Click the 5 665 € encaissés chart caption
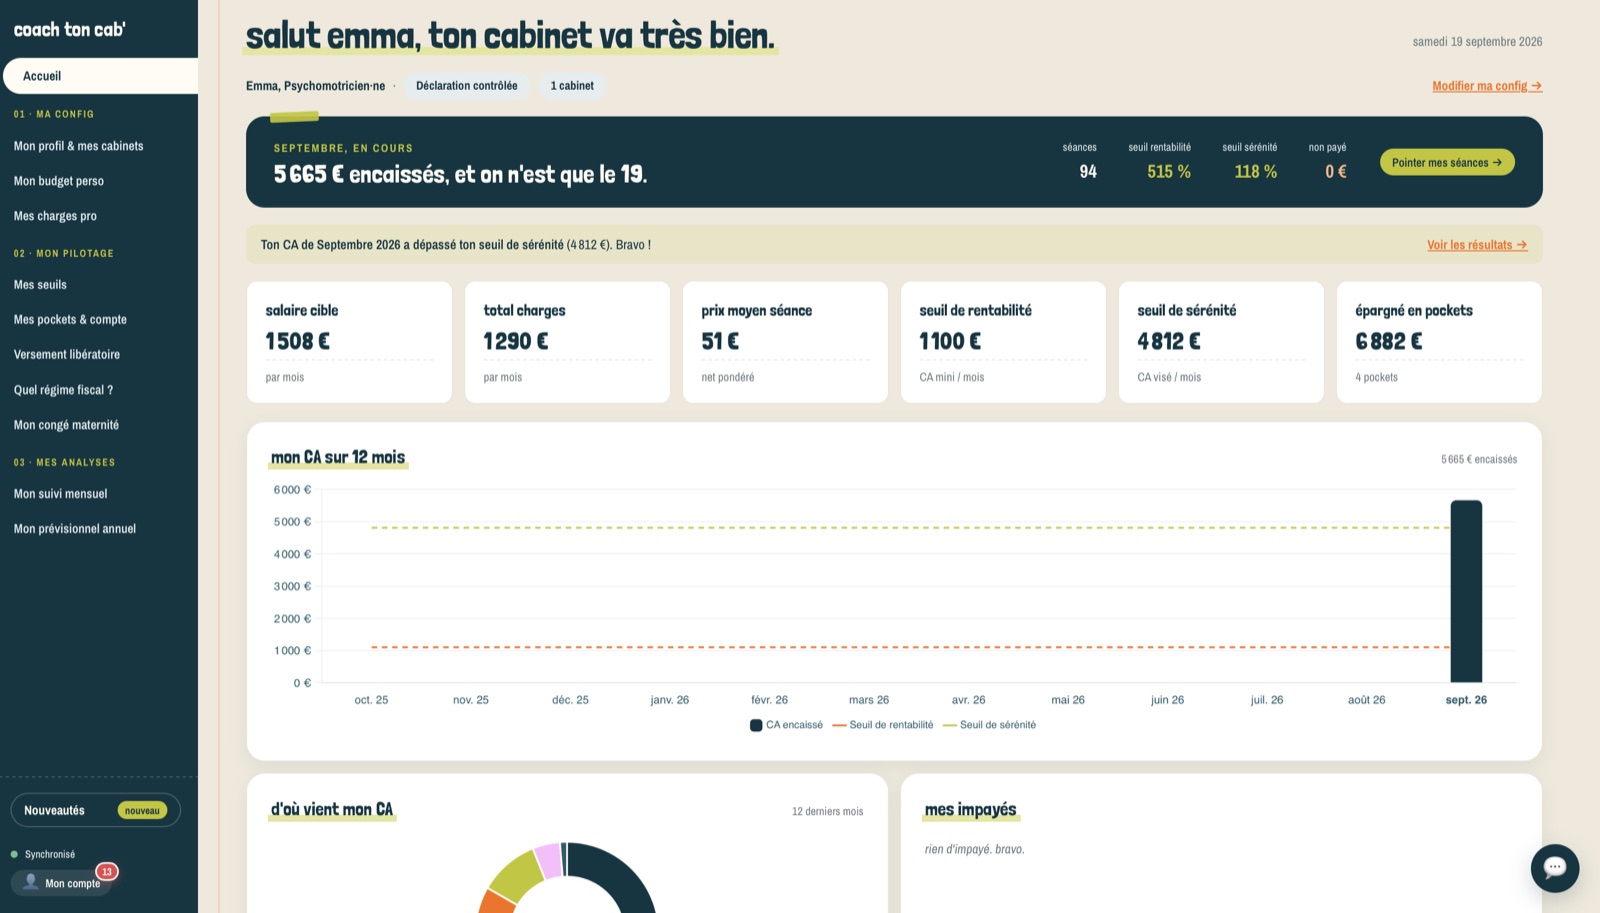The image size is (1600, 913). pos(1479,460)
